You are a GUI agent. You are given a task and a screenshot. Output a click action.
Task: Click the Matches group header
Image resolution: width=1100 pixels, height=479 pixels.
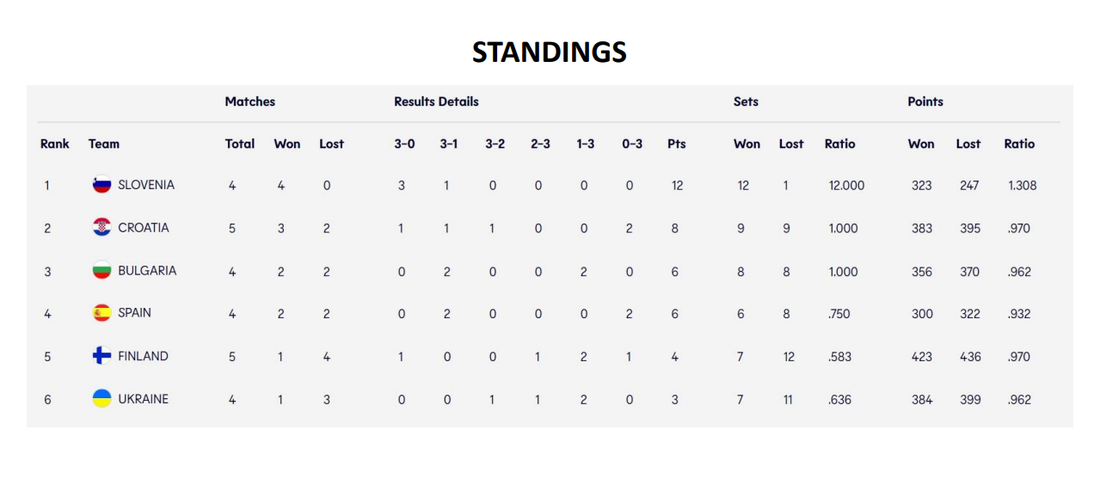[250, 102]
